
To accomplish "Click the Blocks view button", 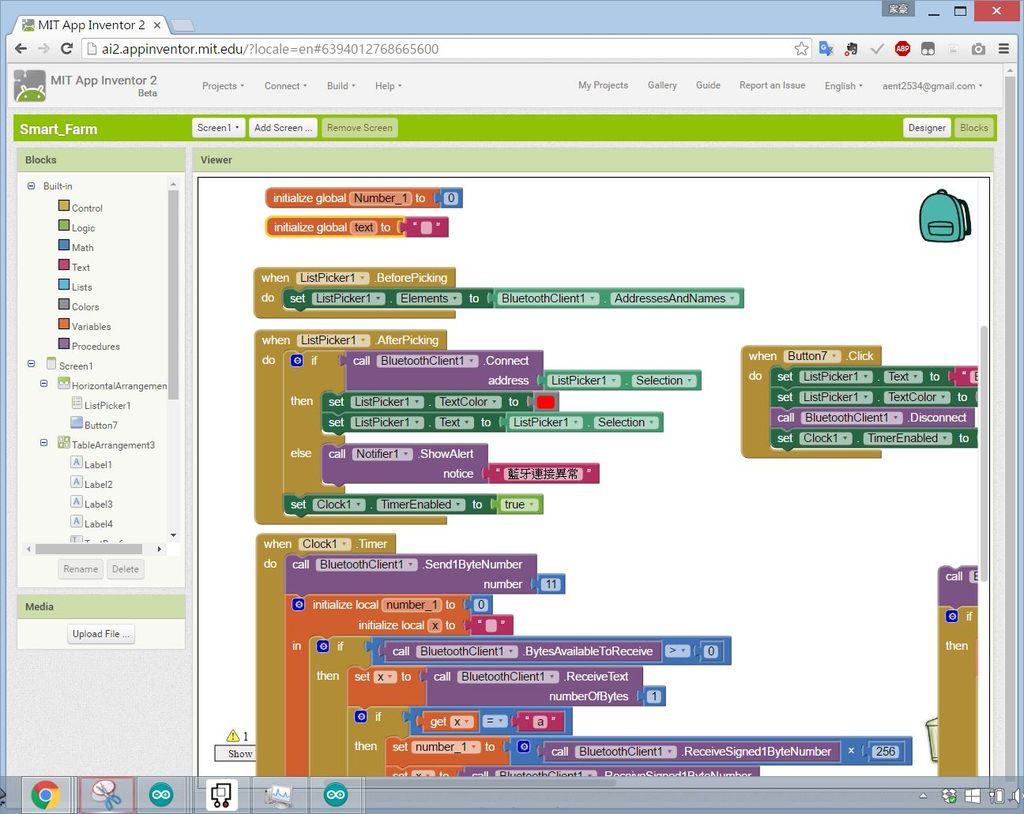I will (974, 127).
